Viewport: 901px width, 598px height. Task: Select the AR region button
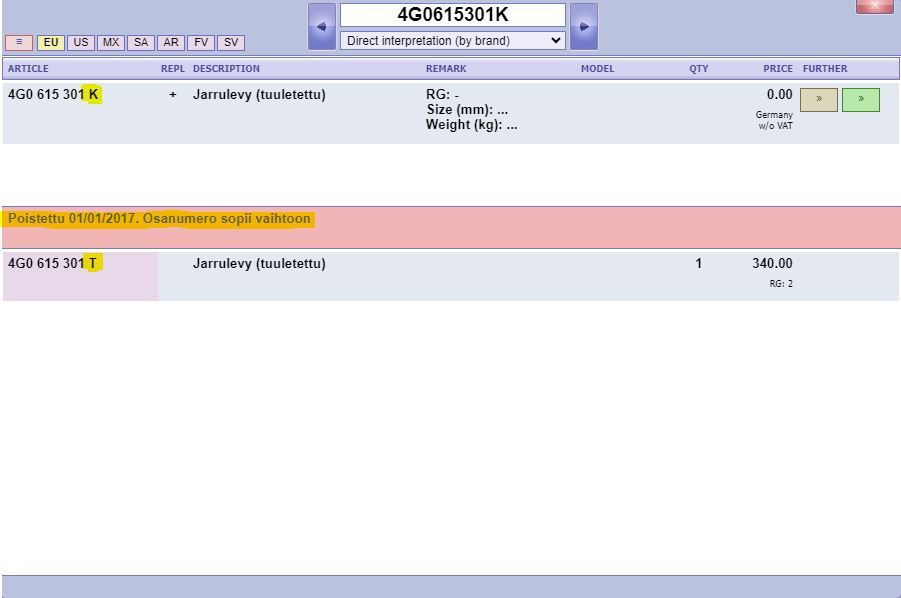point(171,43)
